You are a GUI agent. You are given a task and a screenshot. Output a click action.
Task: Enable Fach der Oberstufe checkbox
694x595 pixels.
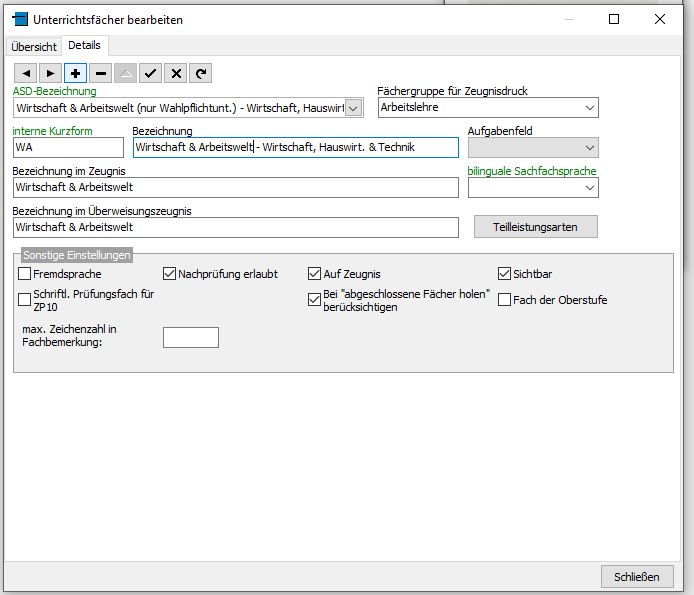click(x=504, y=300)
